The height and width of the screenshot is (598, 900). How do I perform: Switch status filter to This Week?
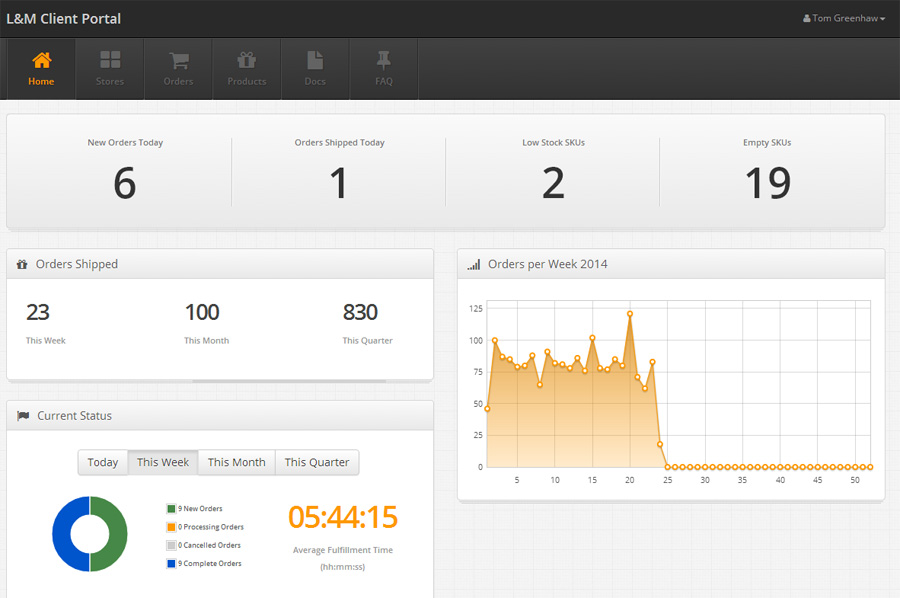pyautogui.click(x=163, y=462)
